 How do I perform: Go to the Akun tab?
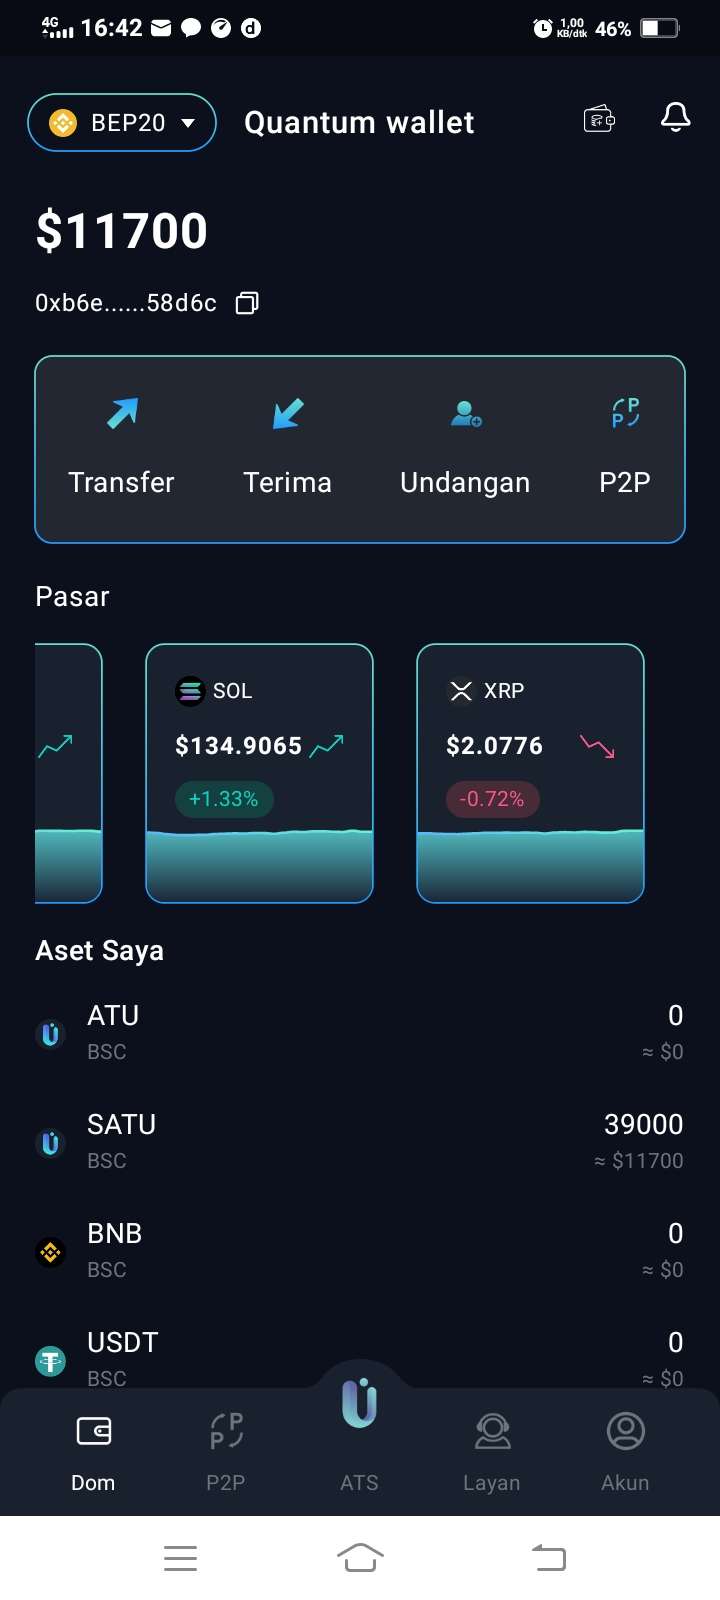[625, 1448]
